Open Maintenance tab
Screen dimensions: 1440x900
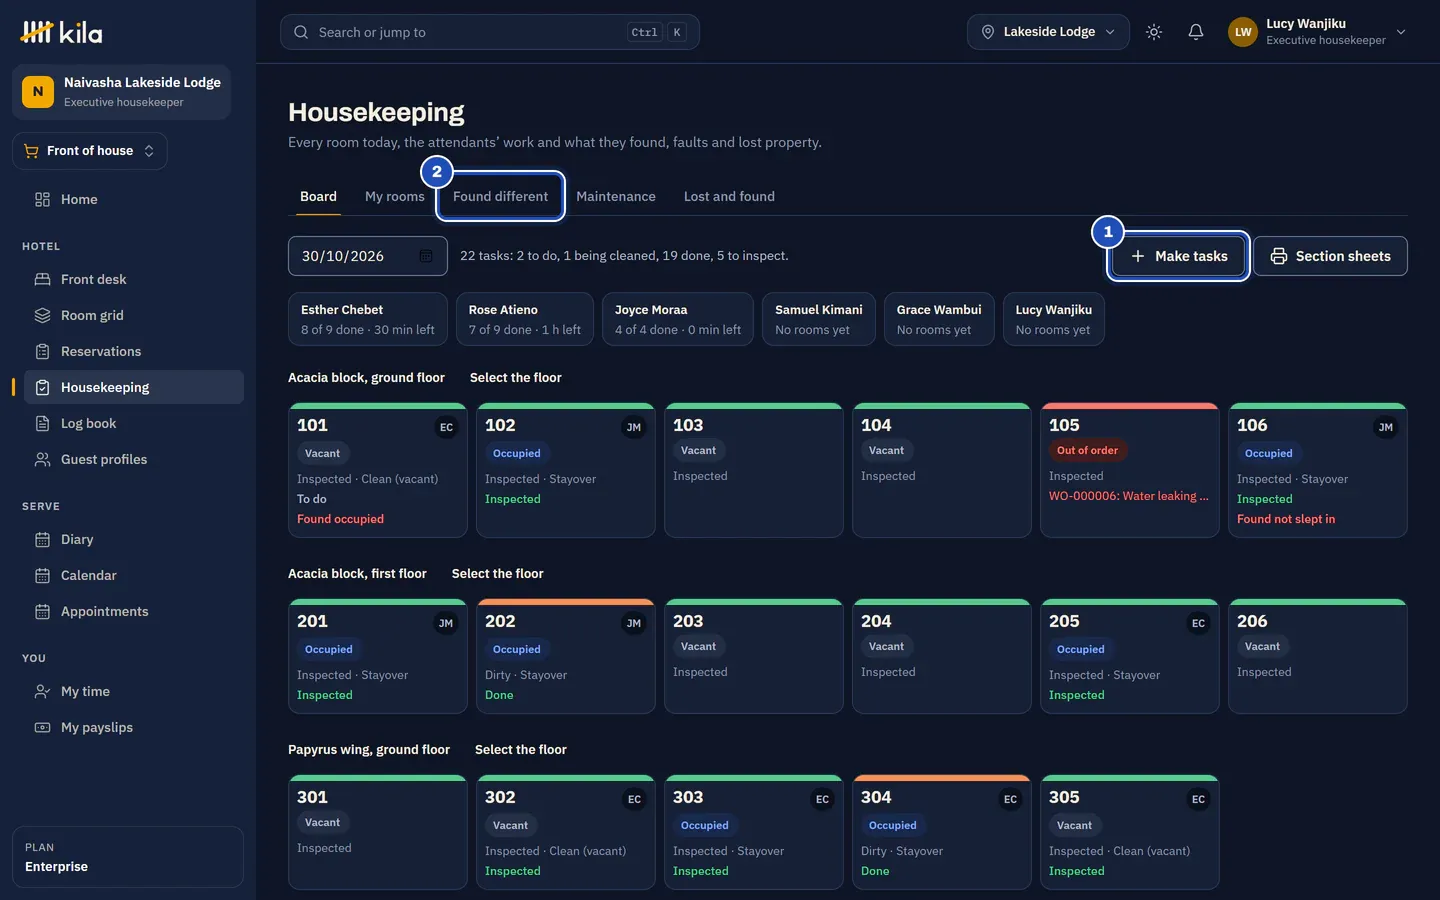(x=616, y=196)
